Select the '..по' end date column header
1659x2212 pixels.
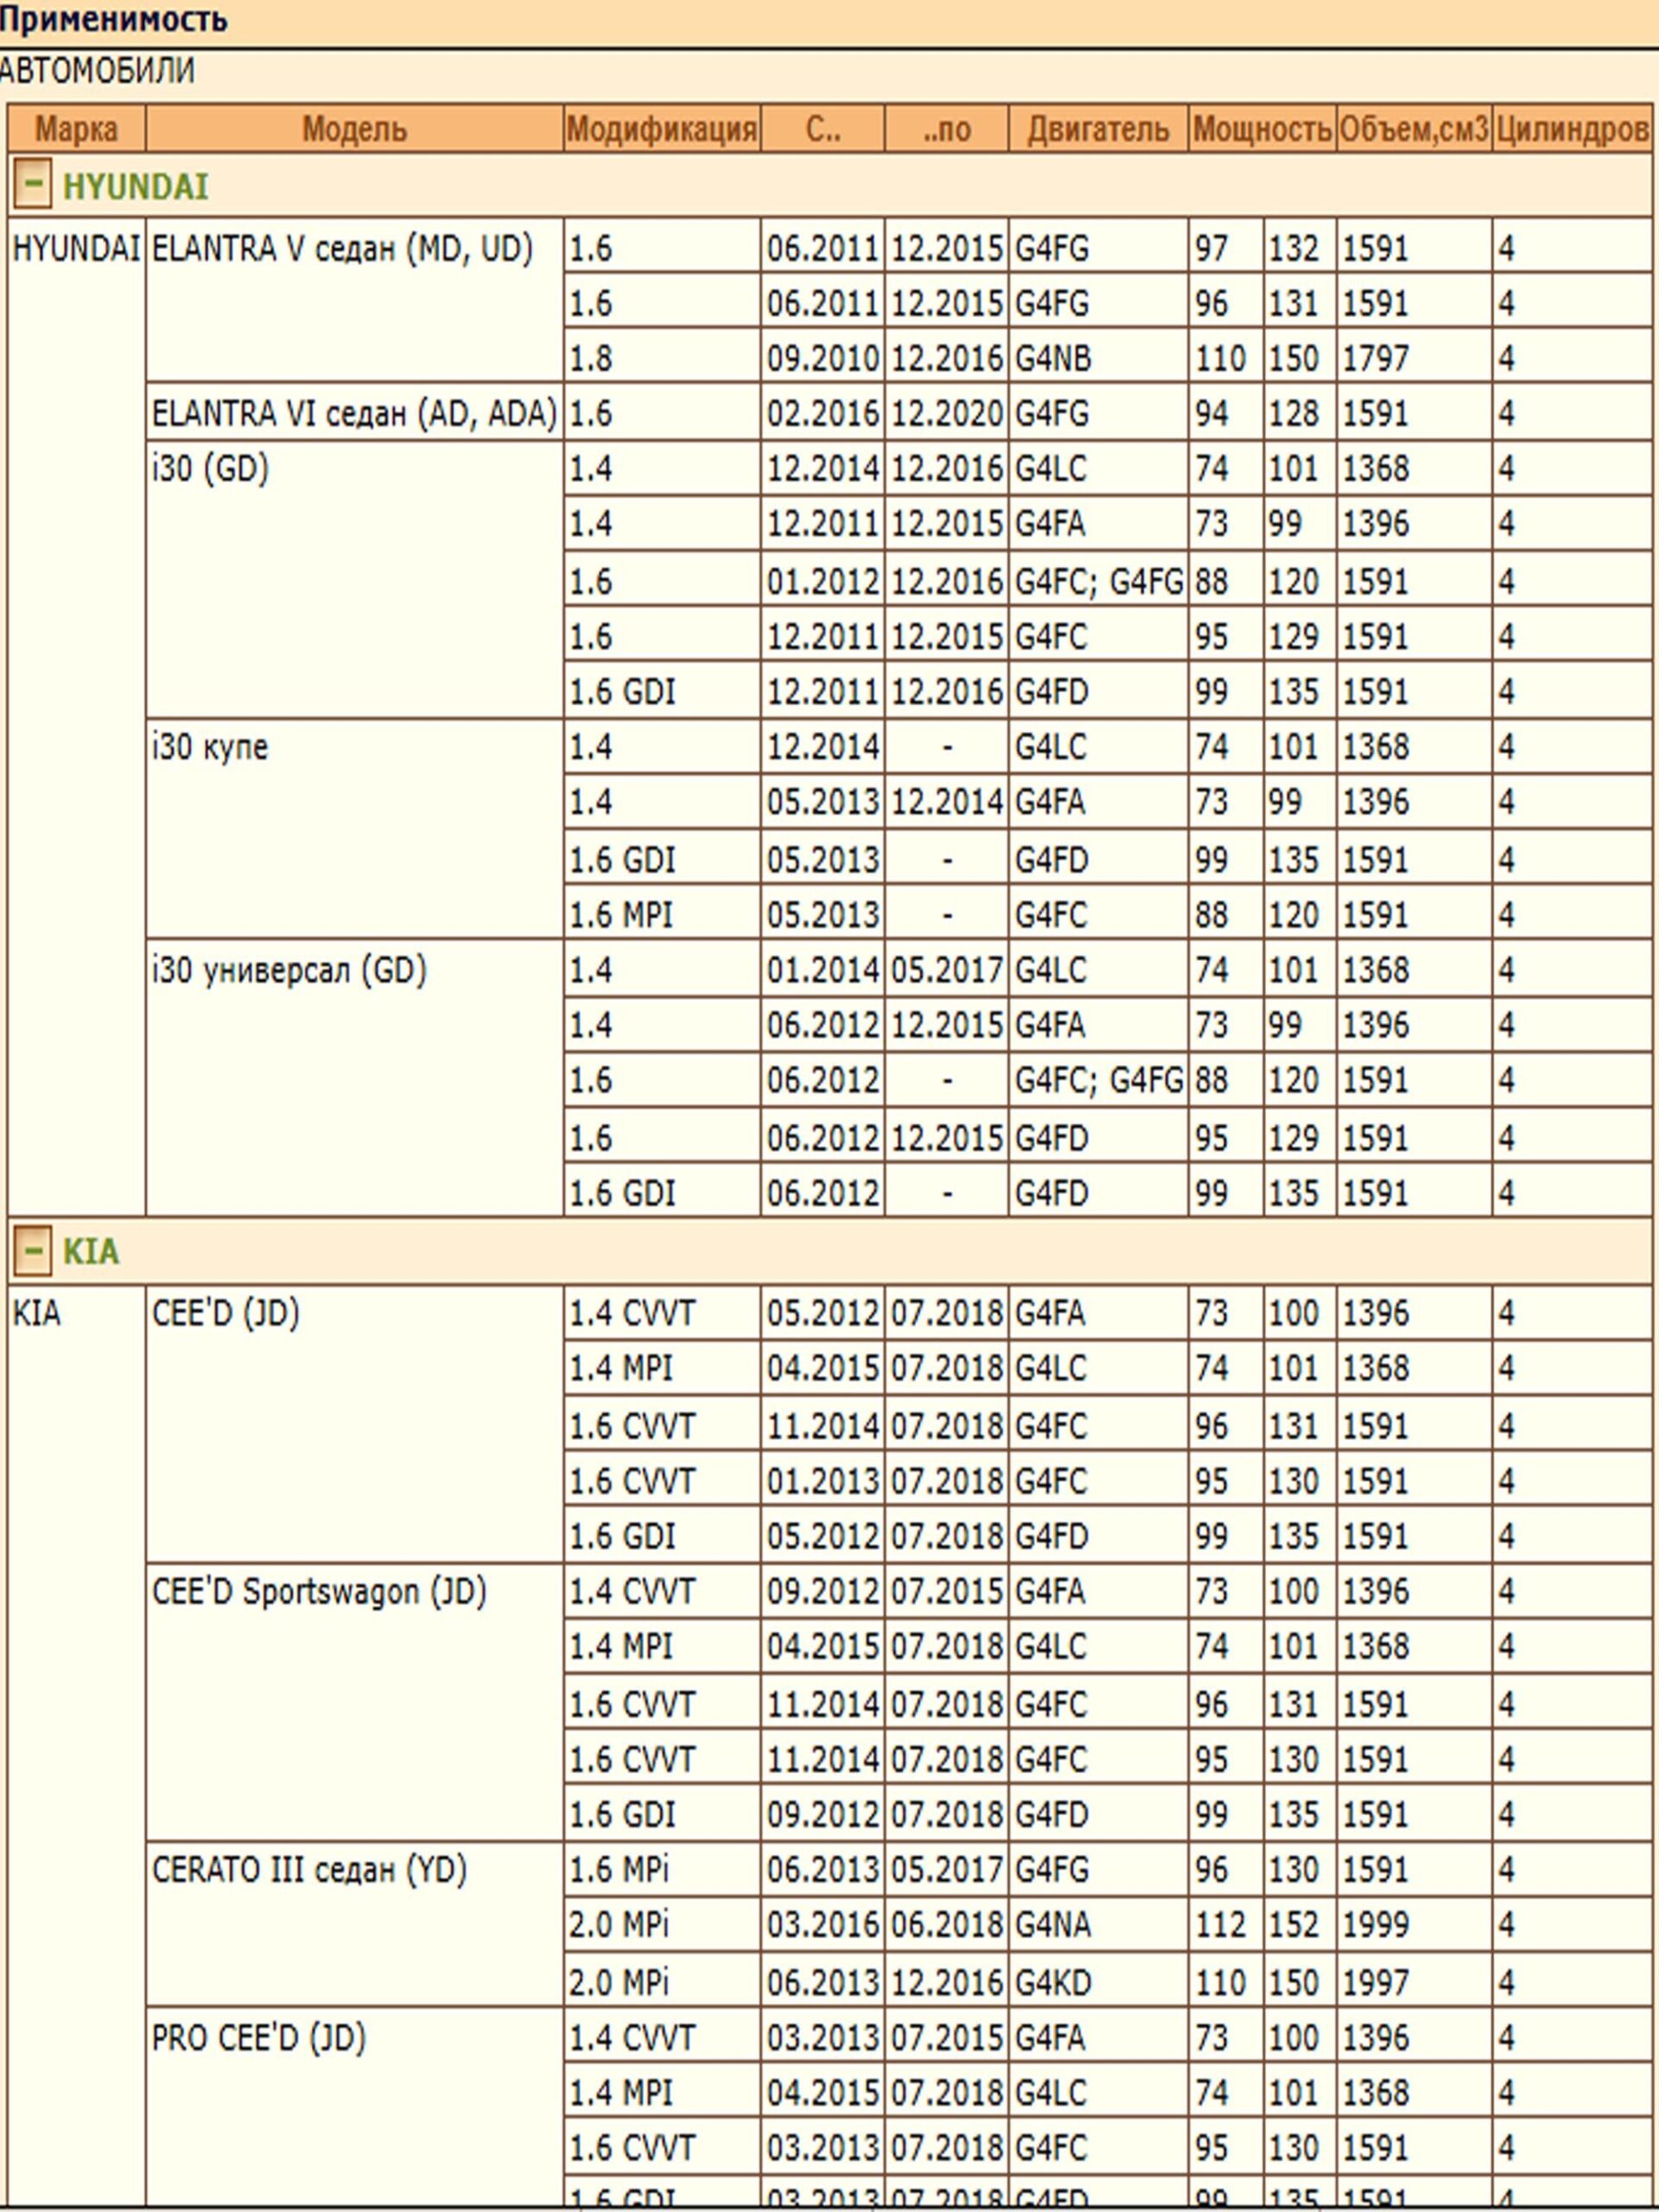click(x=946, y=129)
